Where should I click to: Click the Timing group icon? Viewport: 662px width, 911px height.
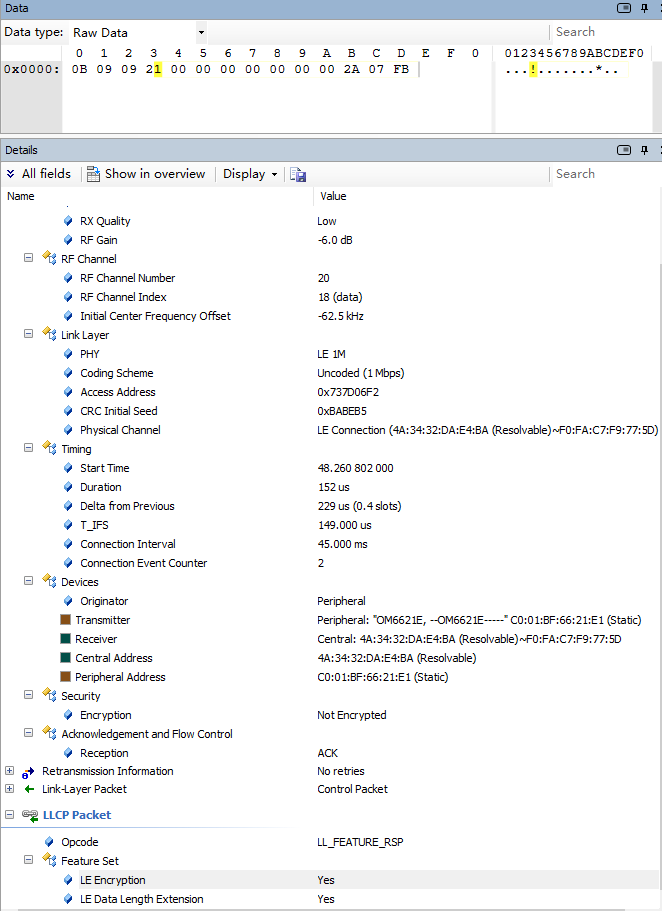[49, 448]
